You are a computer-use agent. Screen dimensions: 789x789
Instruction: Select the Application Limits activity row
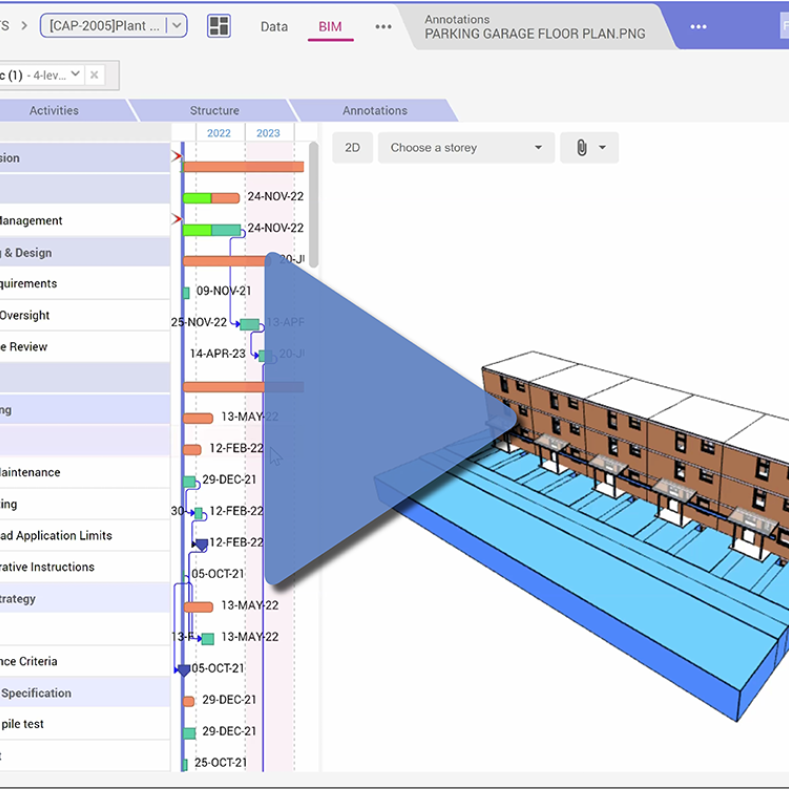(85, 535)
